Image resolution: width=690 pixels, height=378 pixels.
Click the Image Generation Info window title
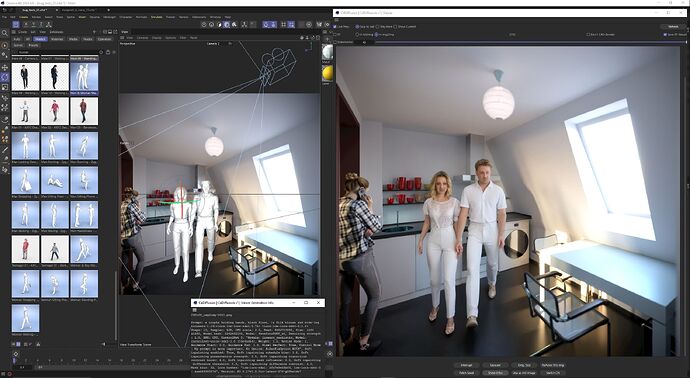[x=235, y=303]
